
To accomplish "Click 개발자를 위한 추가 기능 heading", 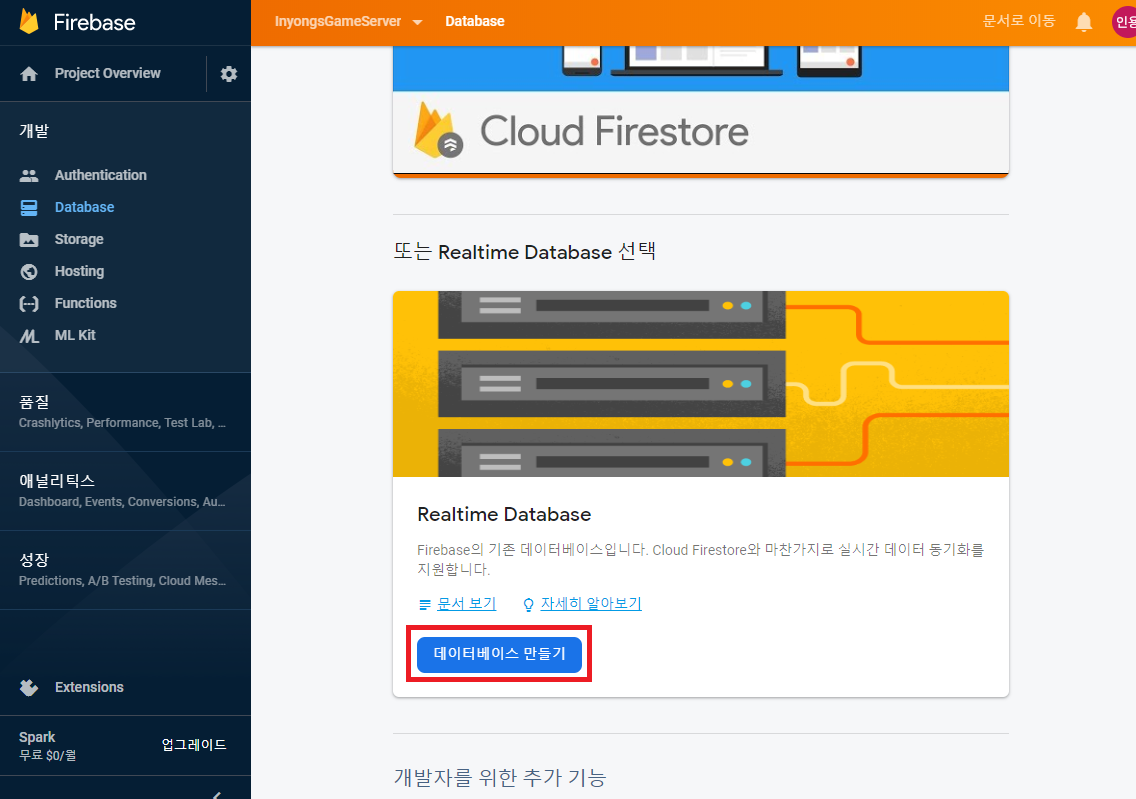I will pyautogui.click(x=500, y=778).
